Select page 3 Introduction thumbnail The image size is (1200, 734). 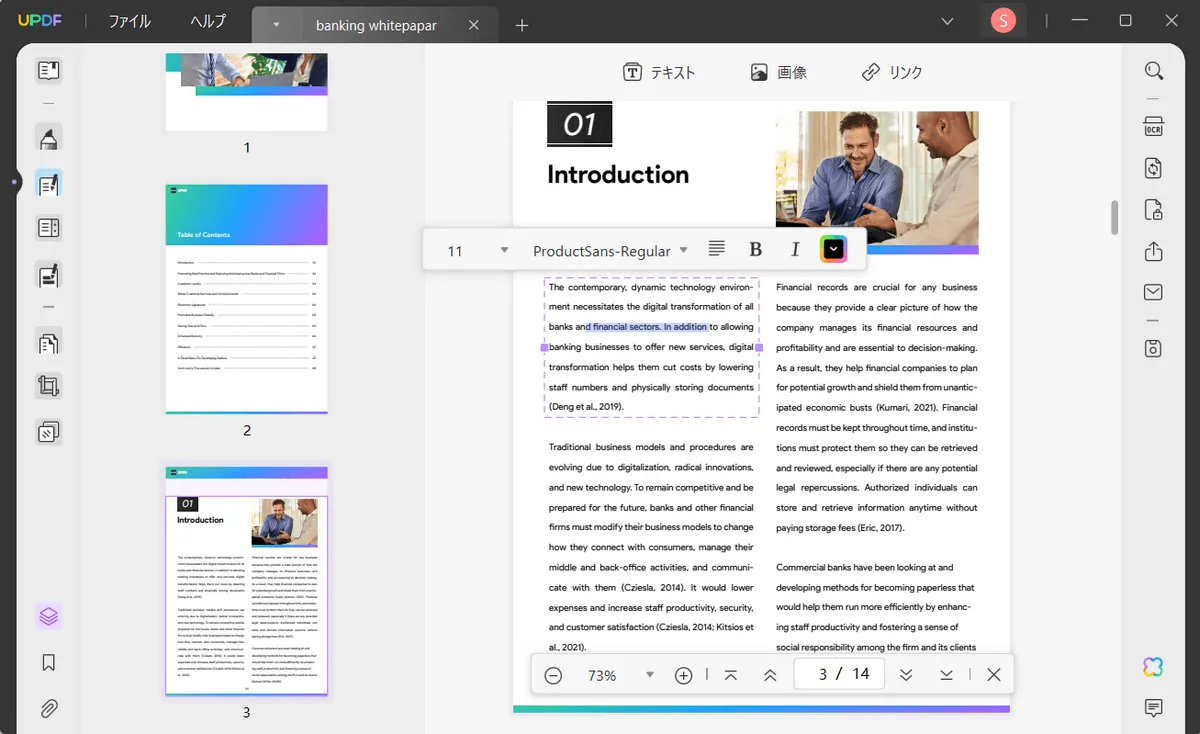[247, 581]
